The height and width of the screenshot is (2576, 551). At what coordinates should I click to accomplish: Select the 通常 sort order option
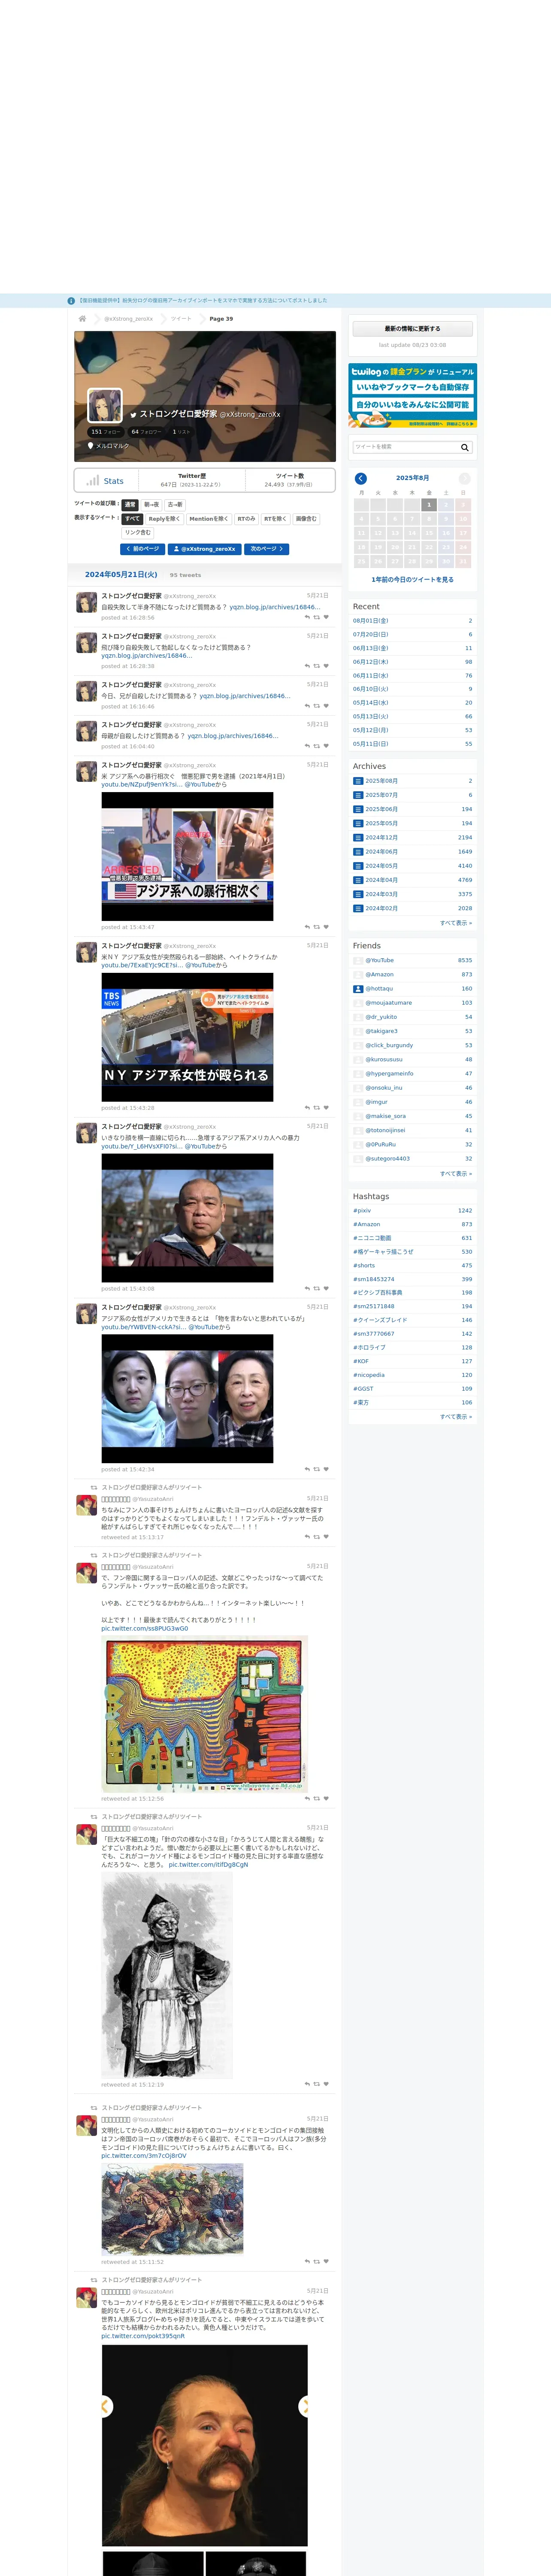tap(130, 505)
